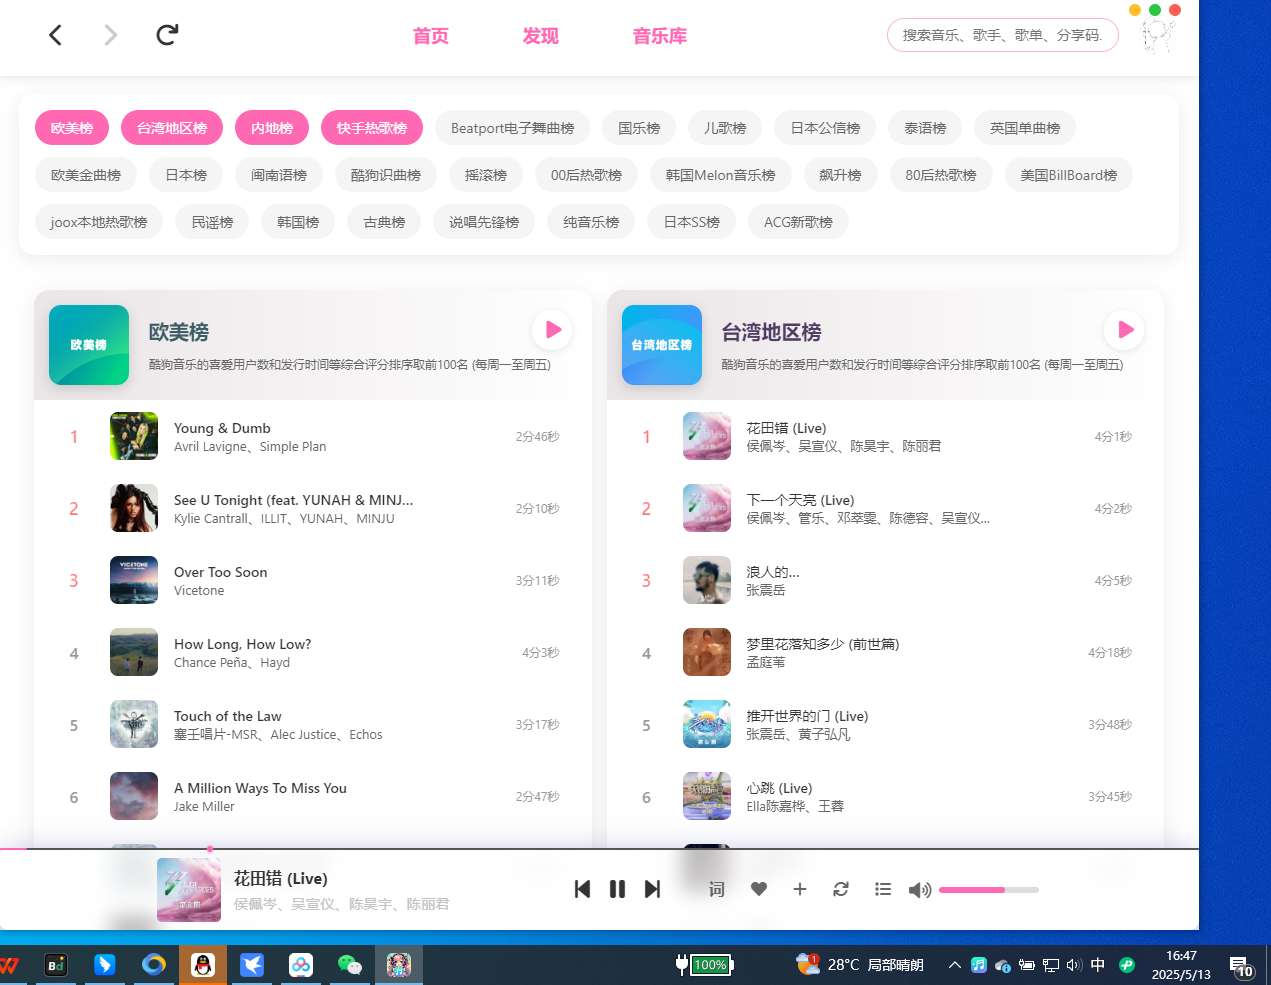Play the song 下一个天亮 (Live)

click(x=886, y=508)
